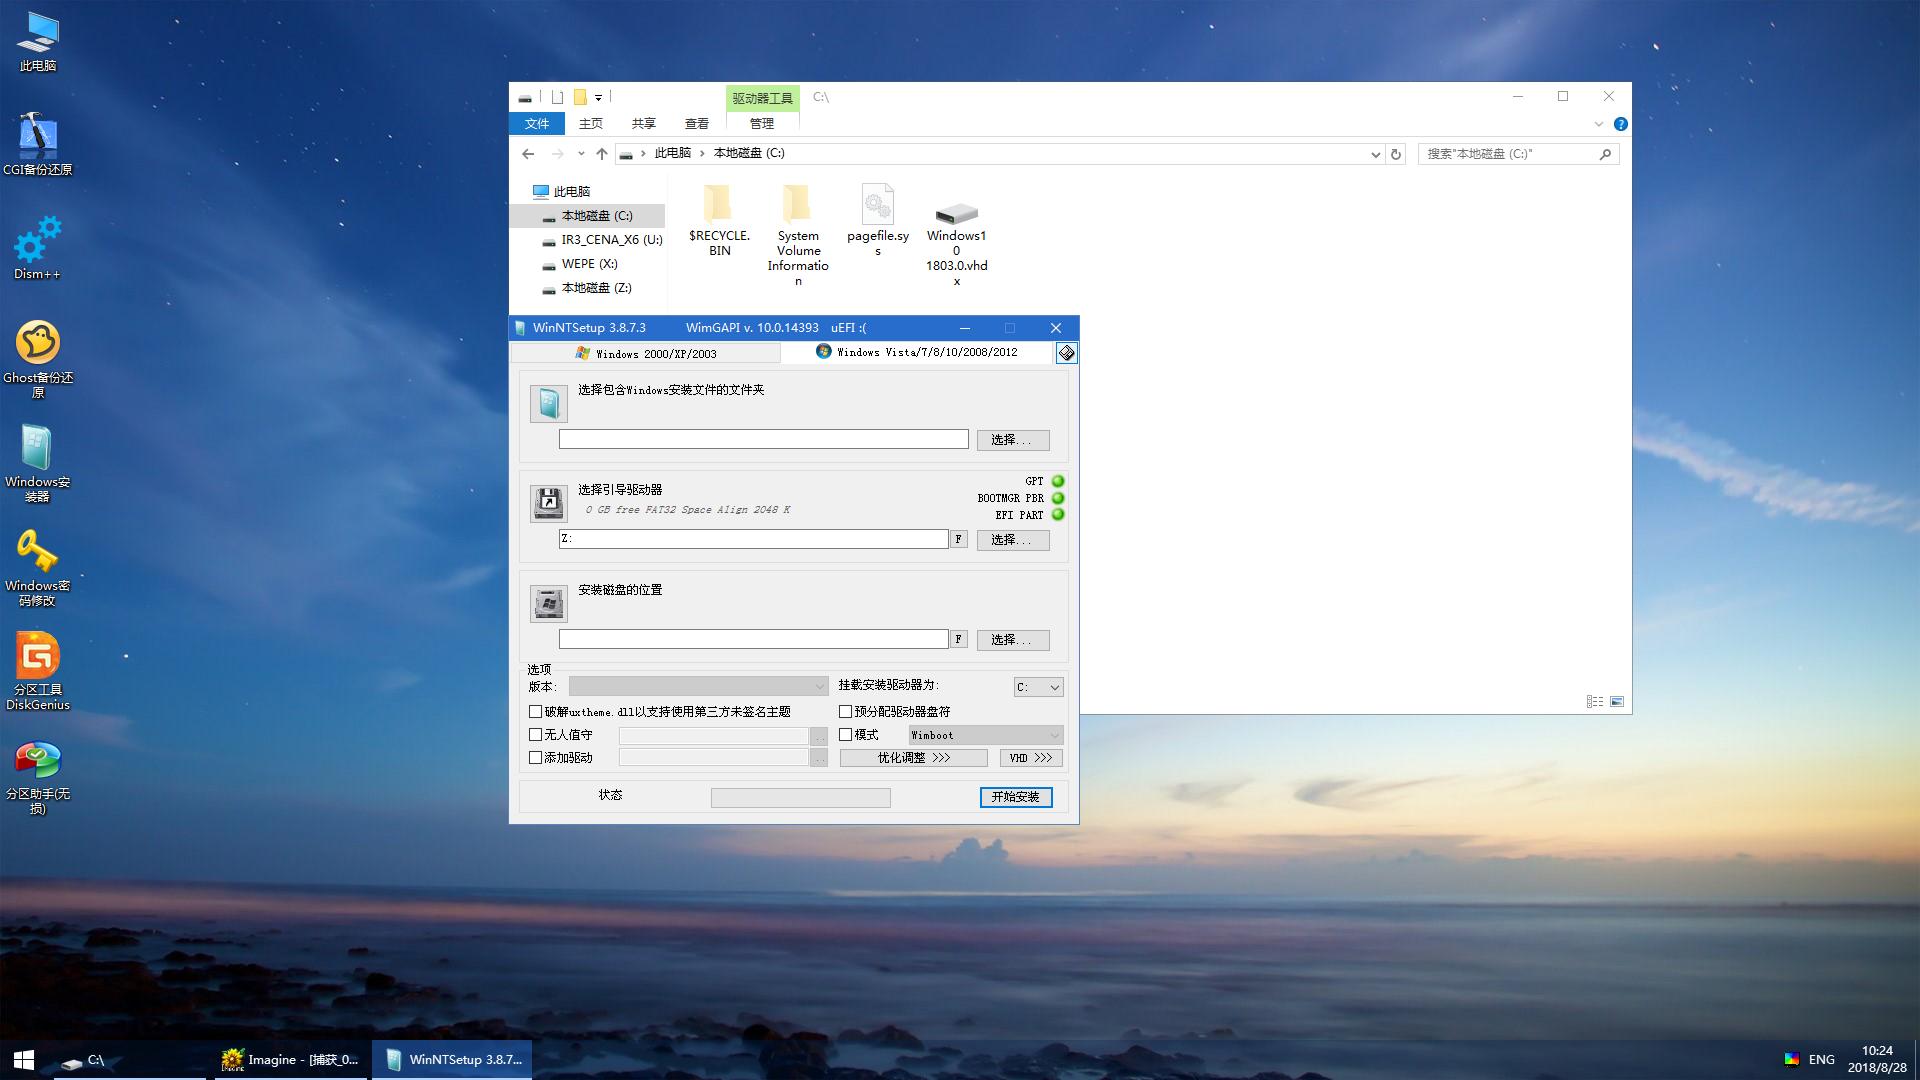Image resolution: width=1920 pixels, height=1080 pixels.
Task: Open recent locations dropdown arrow
Action: 581,153
